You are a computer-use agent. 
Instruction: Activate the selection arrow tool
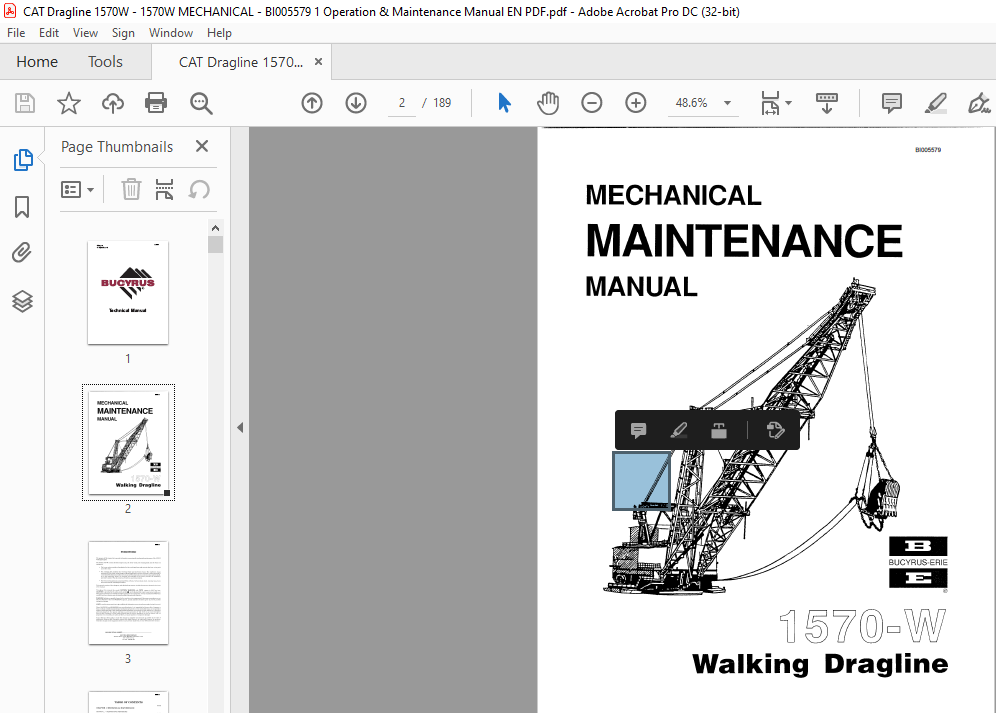point(504,103)
